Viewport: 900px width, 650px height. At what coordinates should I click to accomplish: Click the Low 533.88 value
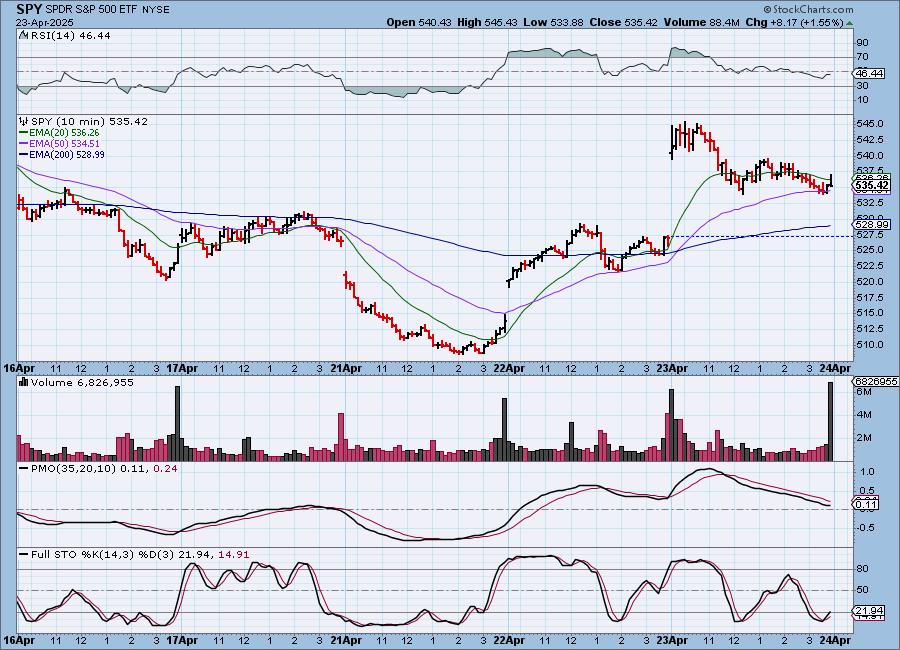click(553, 22)
